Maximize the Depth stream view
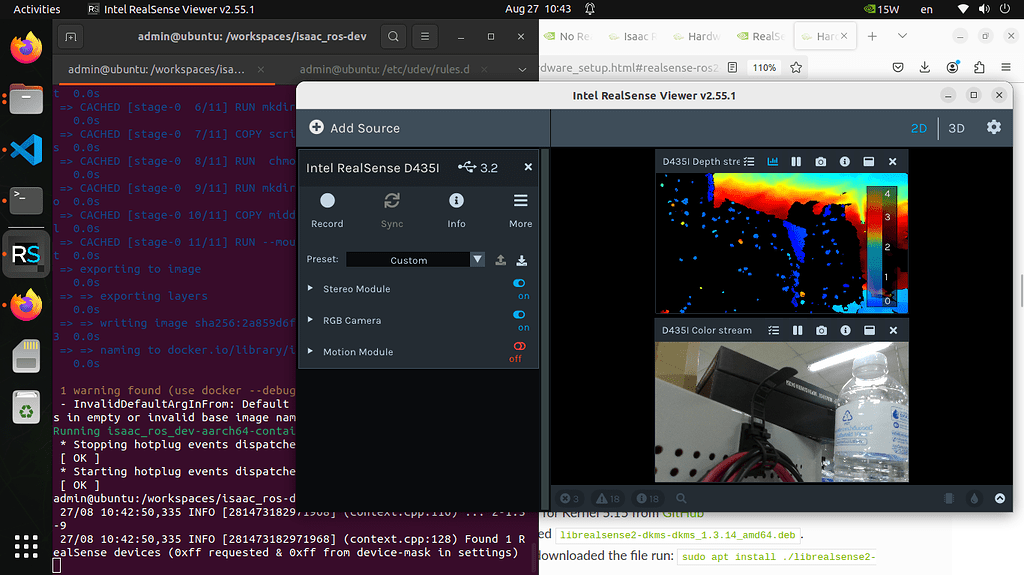Image resolution: width=1024 pixels, height=575 pixels. point(869,161)
